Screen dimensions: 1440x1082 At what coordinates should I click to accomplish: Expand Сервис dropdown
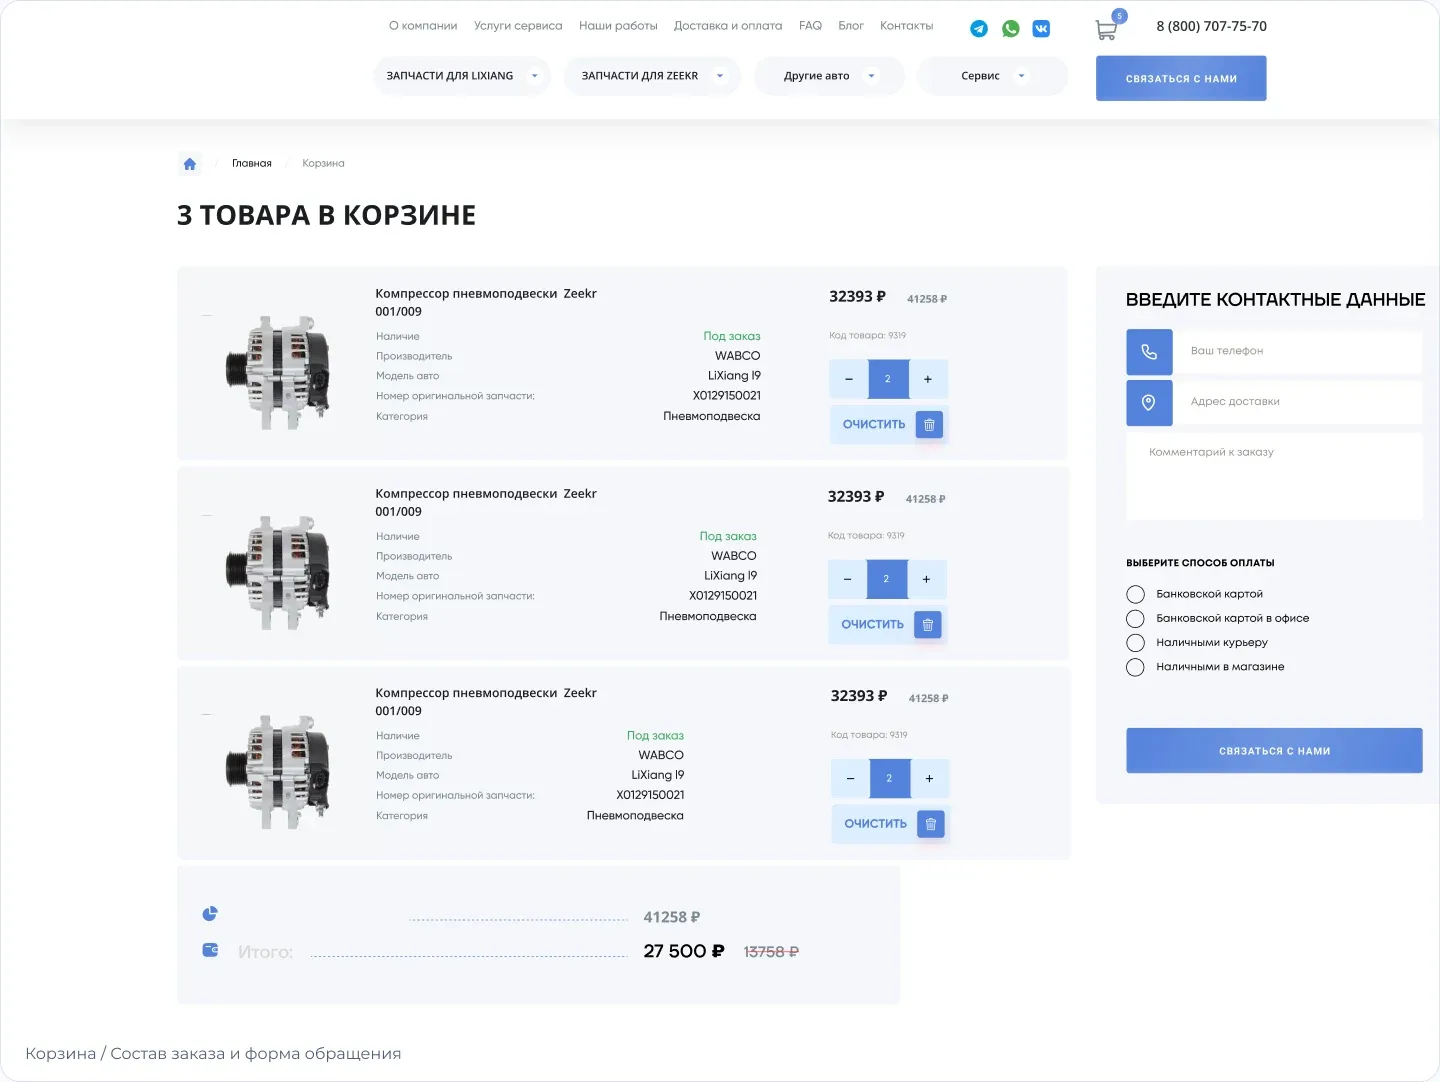tap(992, 76)
